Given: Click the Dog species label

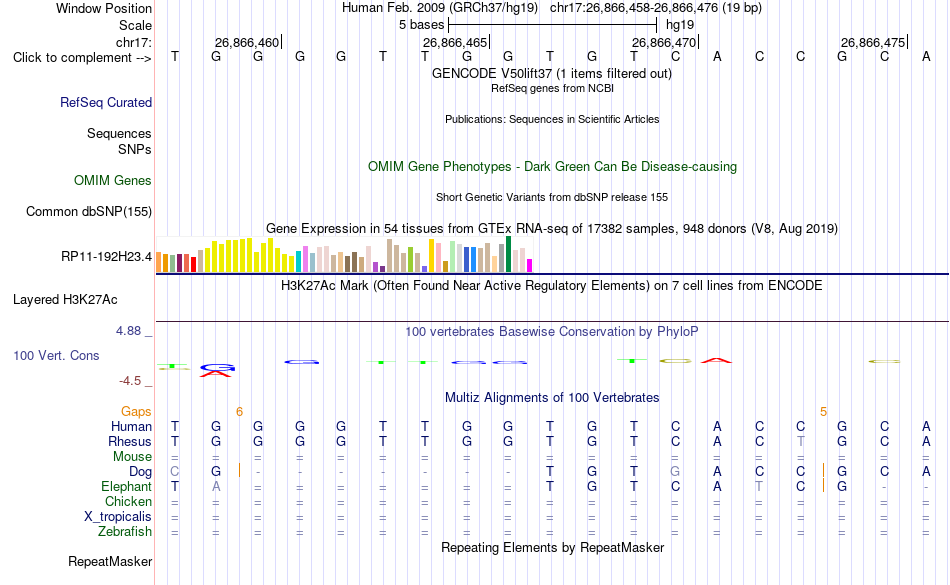Looking at the screenshot, I should [x=140, y=472].
